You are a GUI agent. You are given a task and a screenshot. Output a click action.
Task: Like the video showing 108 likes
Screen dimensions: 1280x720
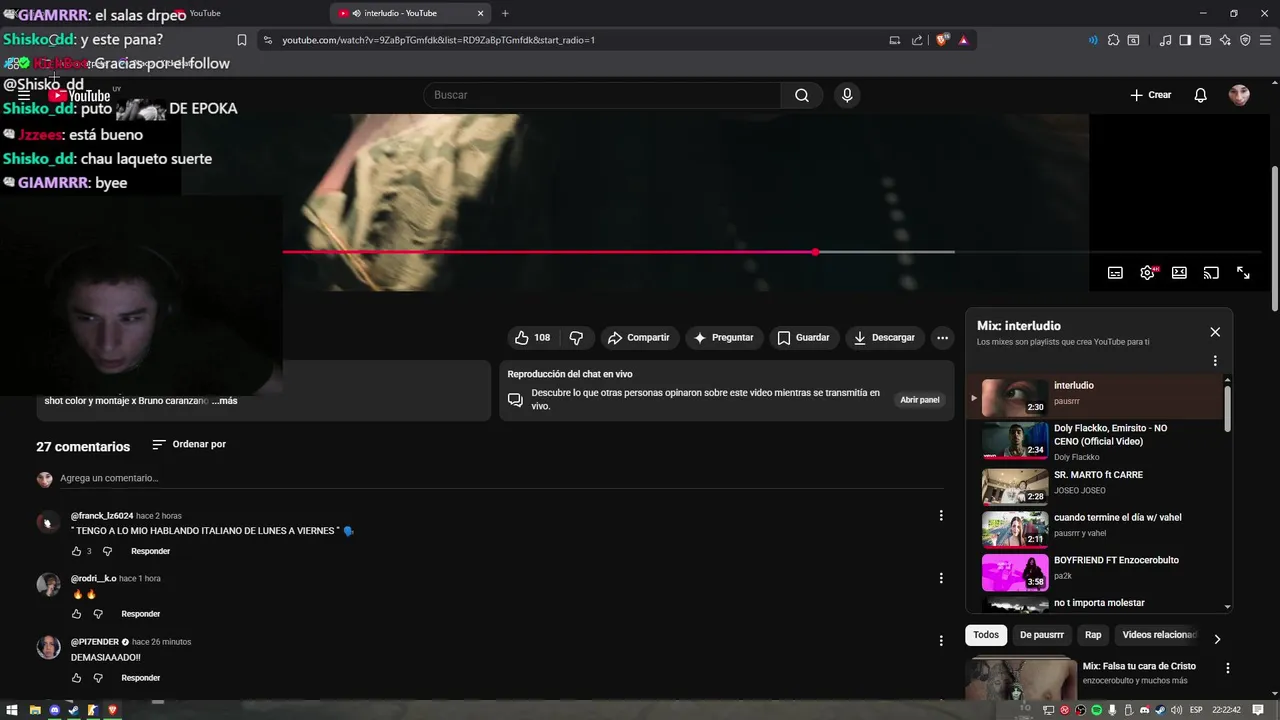(x=533, y=338)
